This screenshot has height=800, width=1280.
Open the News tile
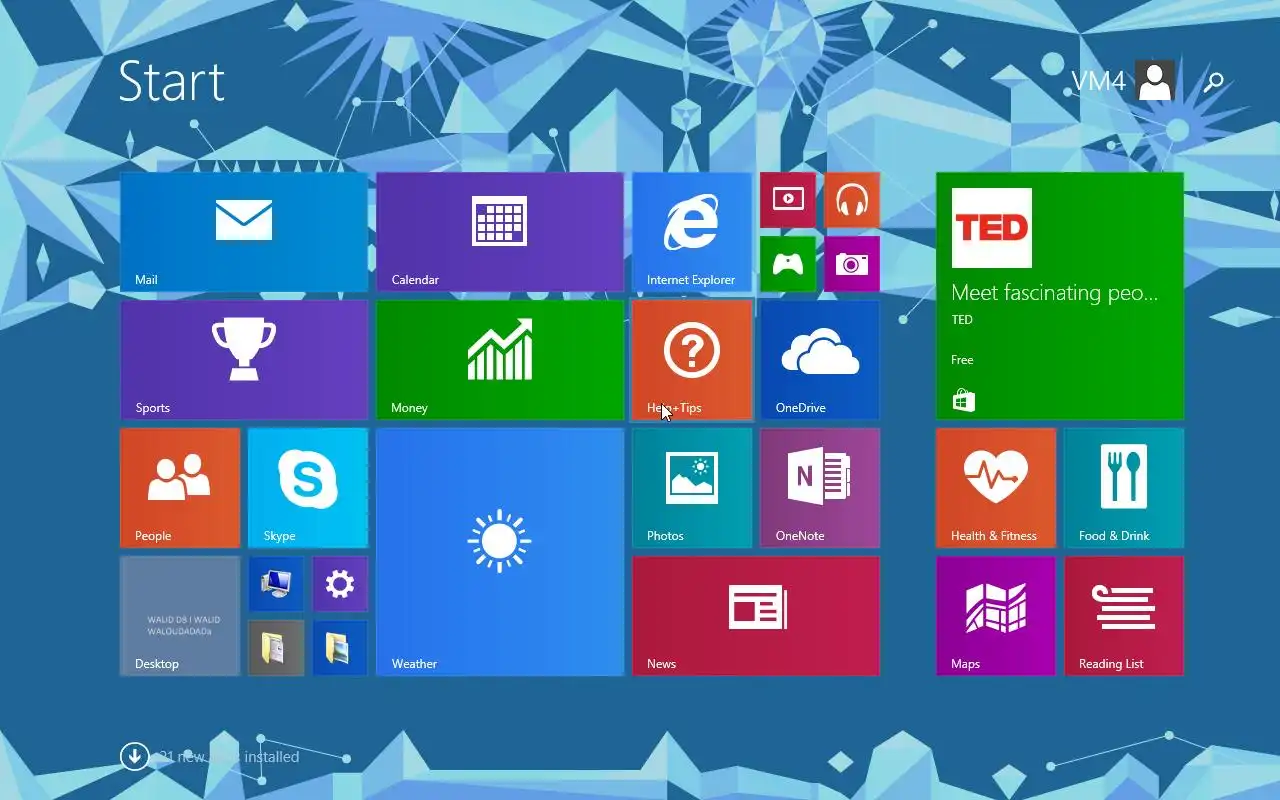pos(756,616)
